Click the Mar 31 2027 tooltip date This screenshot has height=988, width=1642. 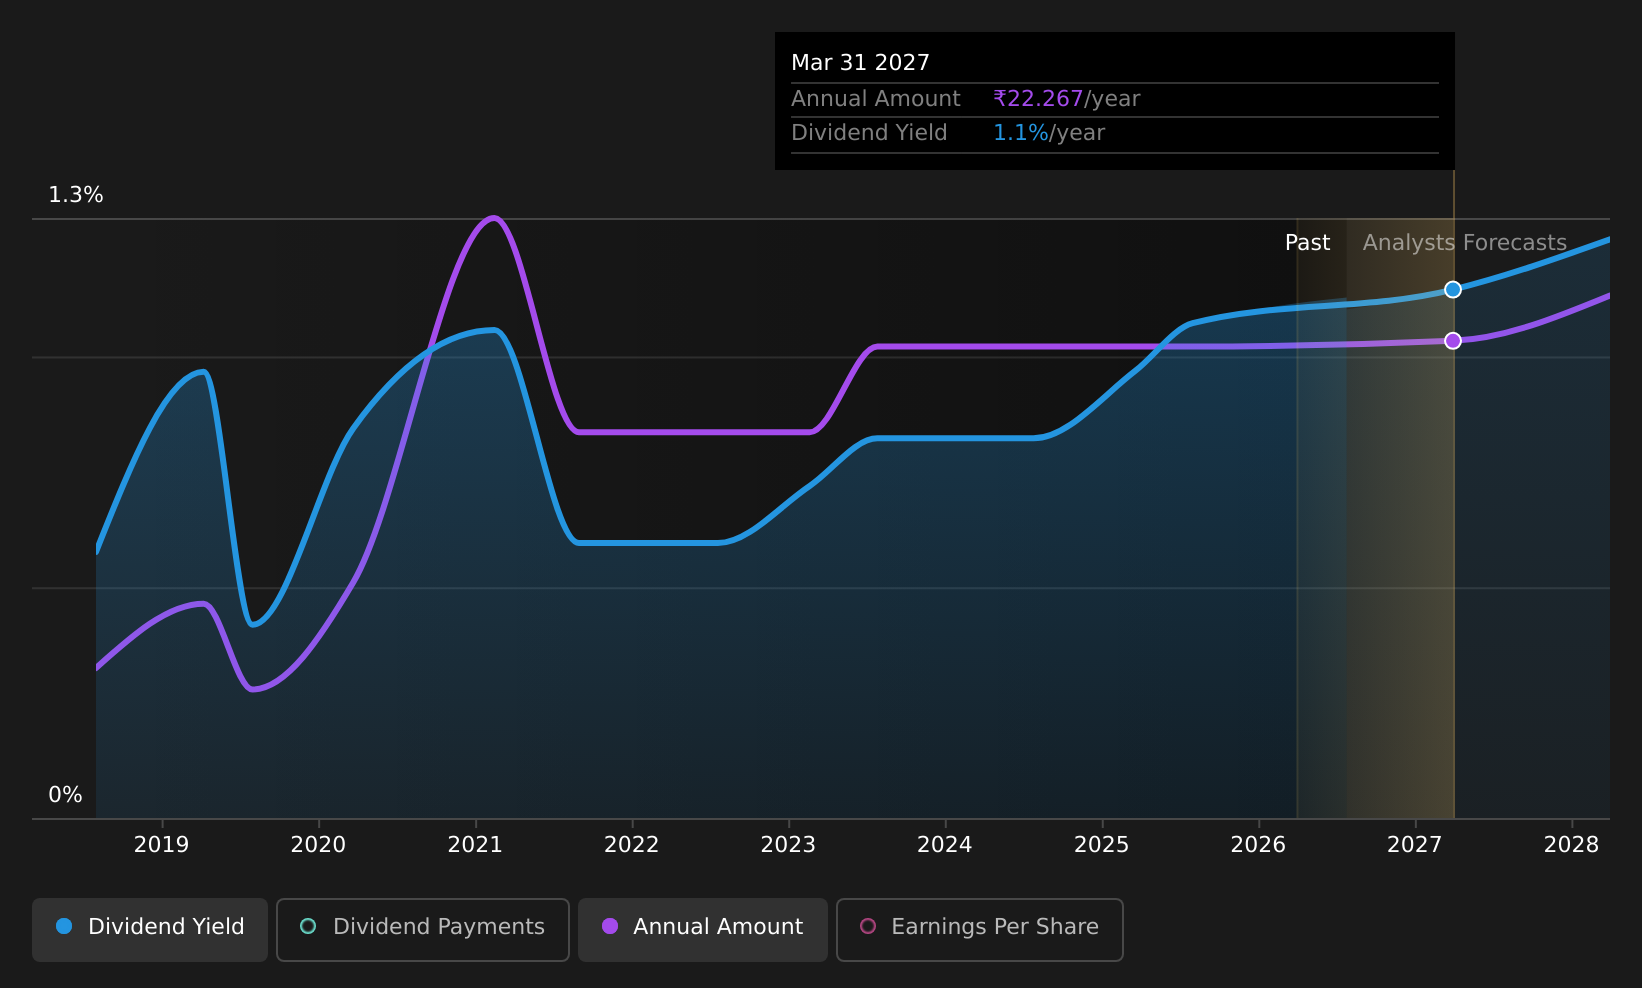point(861,63)
